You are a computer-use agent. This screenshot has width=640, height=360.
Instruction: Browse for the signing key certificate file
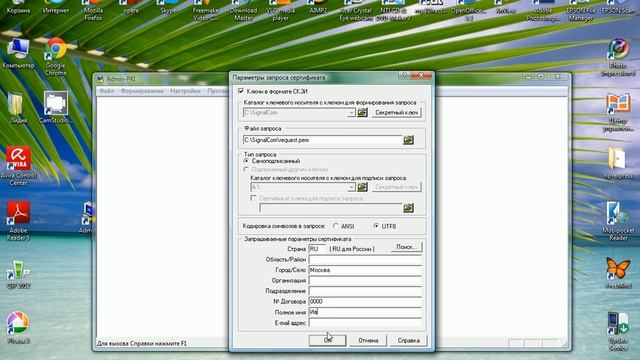click(408, 208)
